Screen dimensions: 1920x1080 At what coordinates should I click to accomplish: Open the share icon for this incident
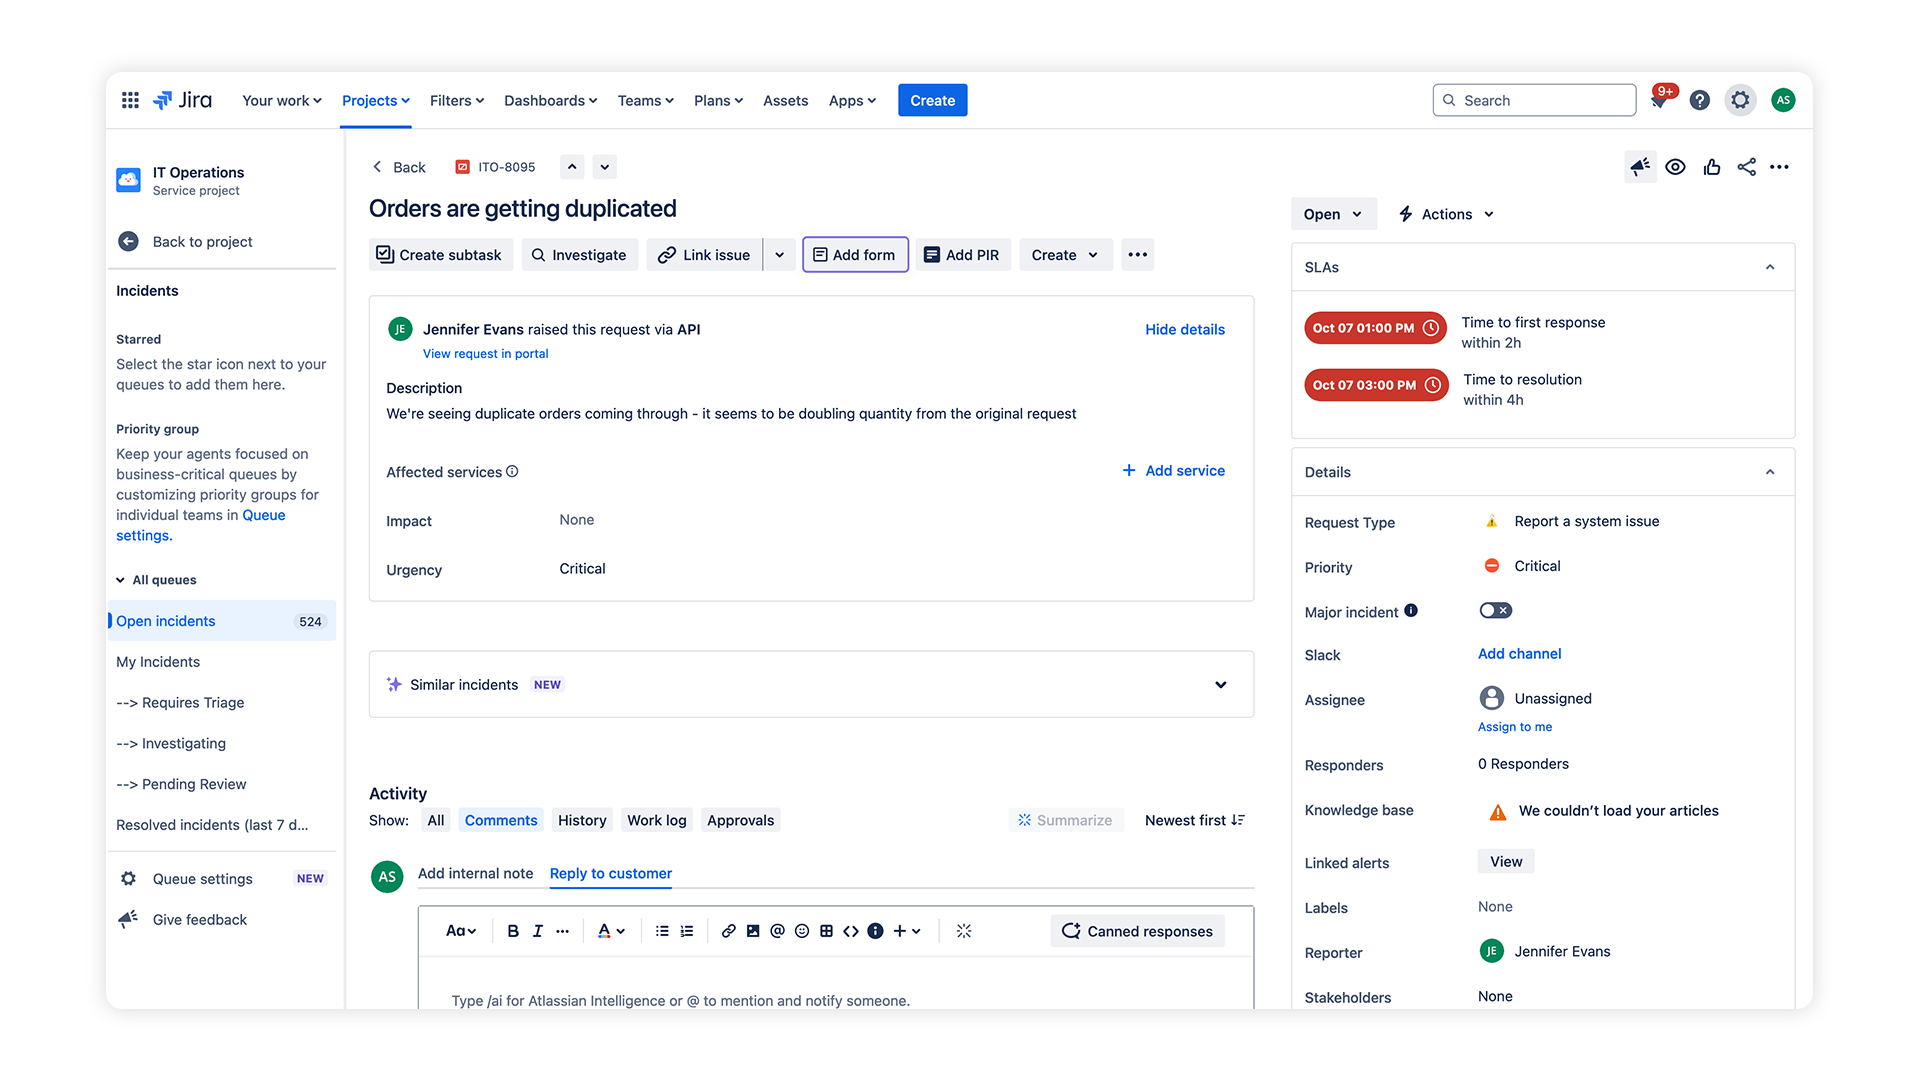pyautogui.click(x=1747, y=167)
